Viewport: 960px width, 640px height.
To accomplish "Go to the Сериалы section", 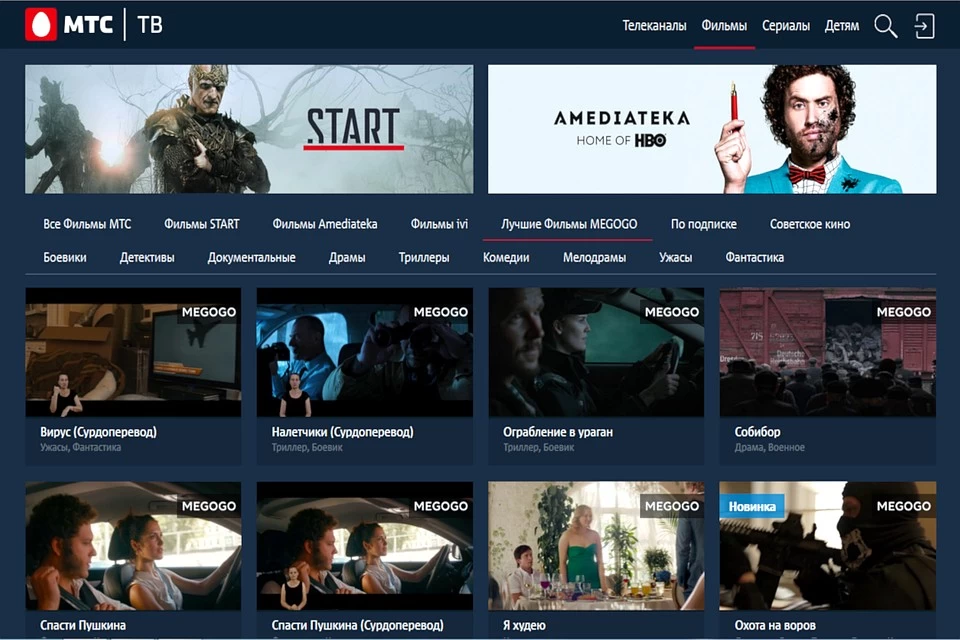I will 785,26.
